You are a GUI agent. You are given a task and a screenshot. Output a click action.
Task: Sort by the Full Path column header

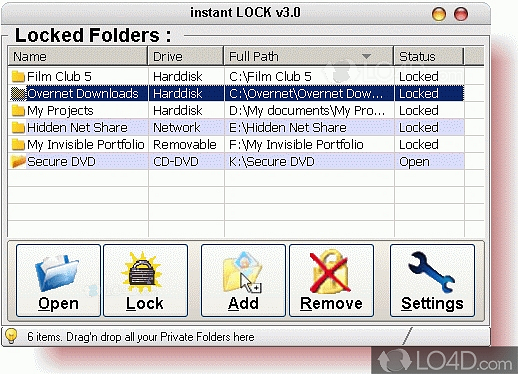coord(309,56)
